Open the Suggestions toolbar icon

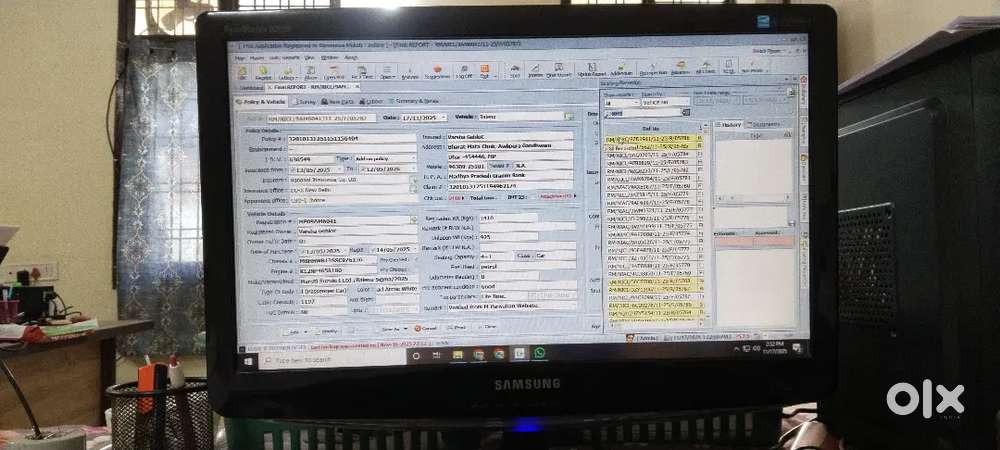[x=437, y=73]
